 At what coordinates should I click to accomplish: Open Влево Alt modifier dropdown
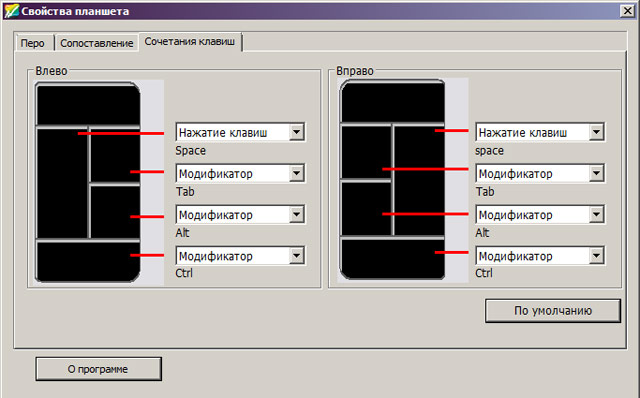coord(240,215)
